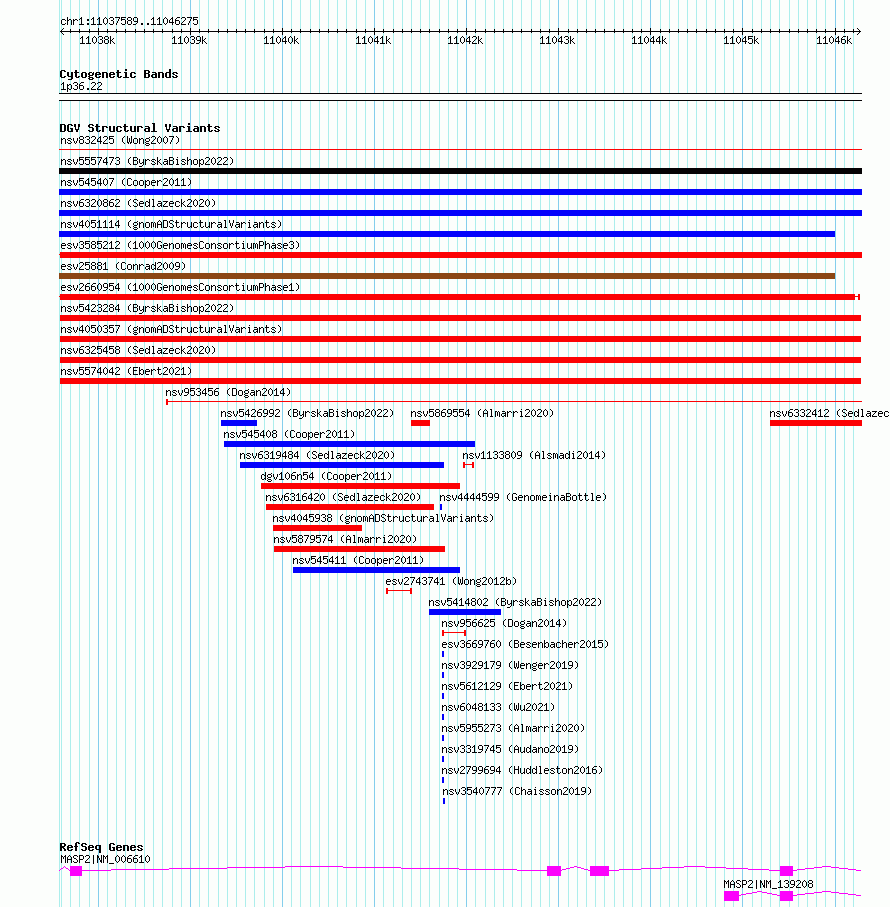Click nsv5612129 (Ebert2021) label

click(x=507, y=687)
